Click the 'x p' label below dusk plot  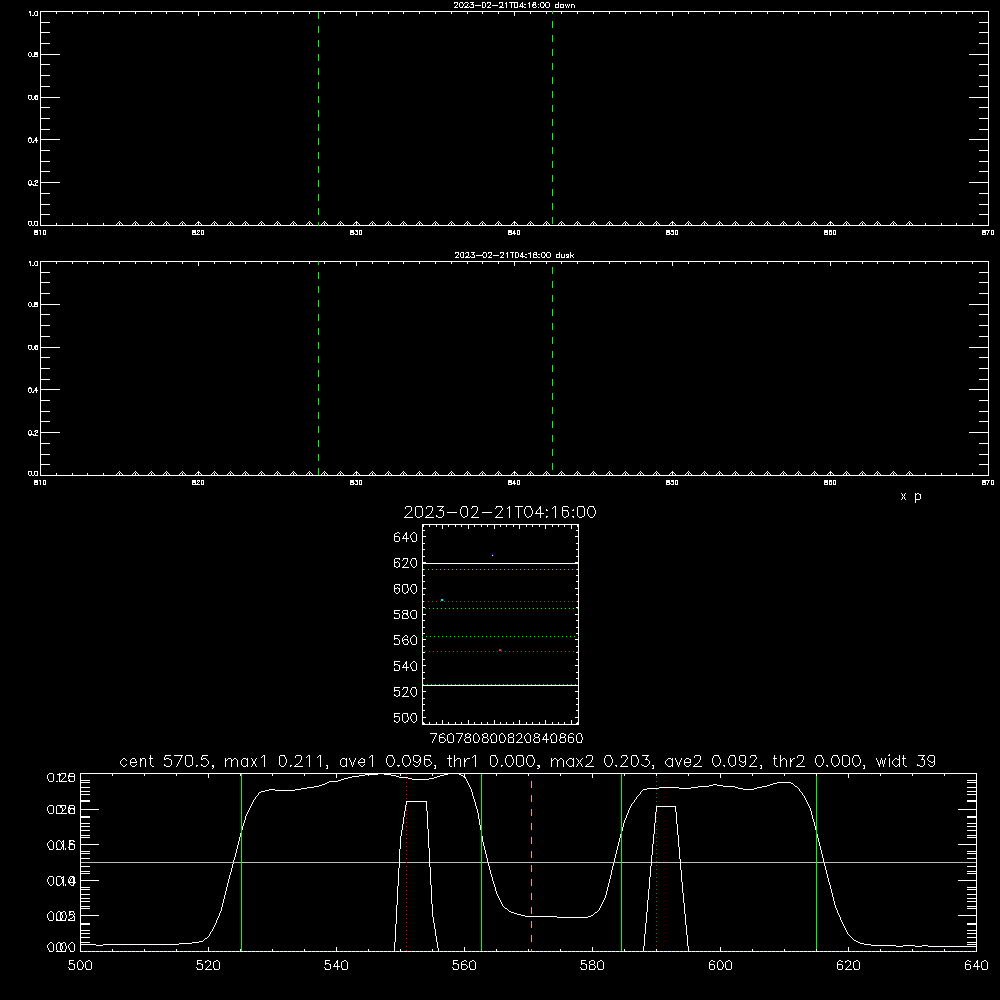[x=911, y=496]
